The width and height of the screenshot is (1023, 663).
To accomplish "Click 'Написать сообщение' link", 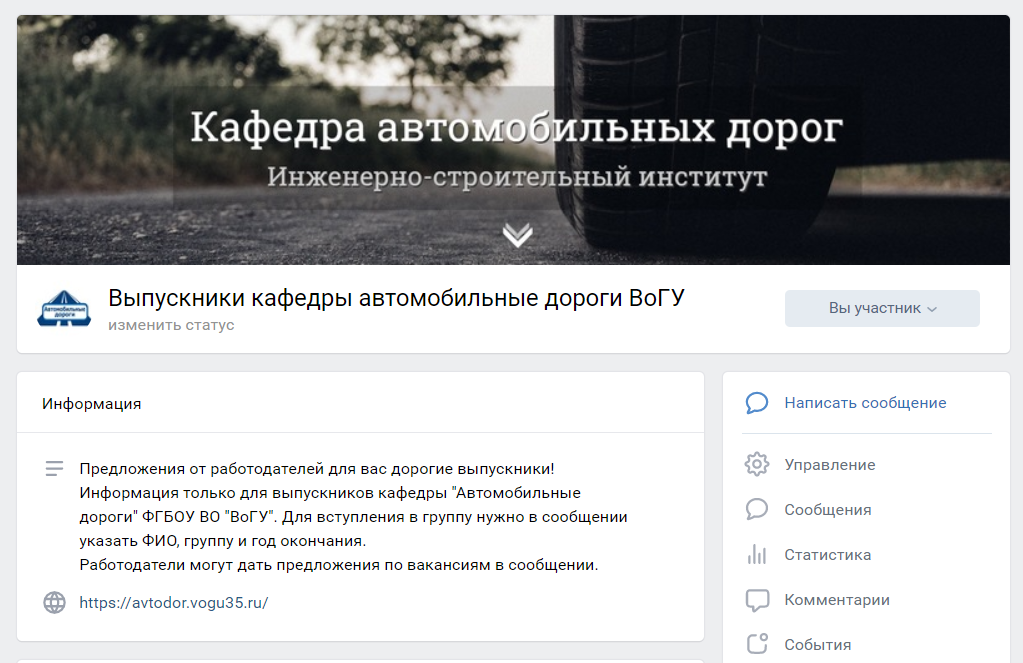I will coord(865,403).
